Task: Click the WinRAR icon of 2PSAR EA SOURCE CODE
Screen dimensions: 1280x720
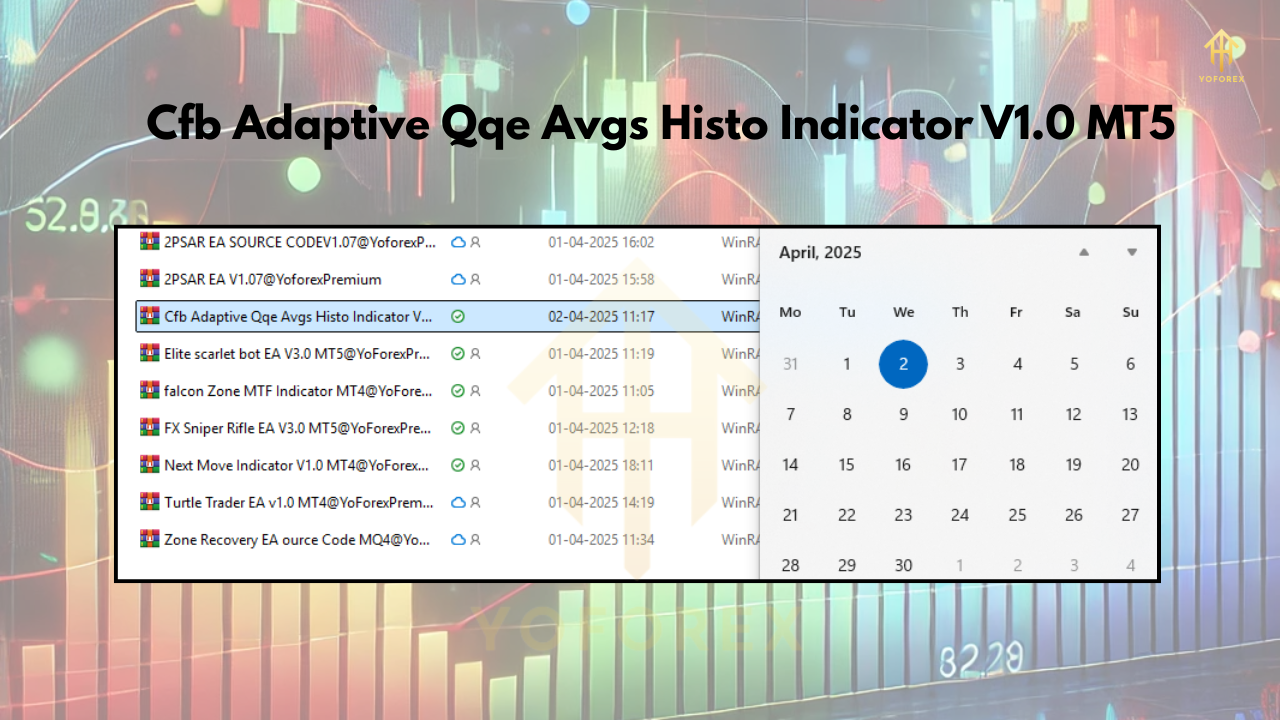Action: [x=150, y=241]
